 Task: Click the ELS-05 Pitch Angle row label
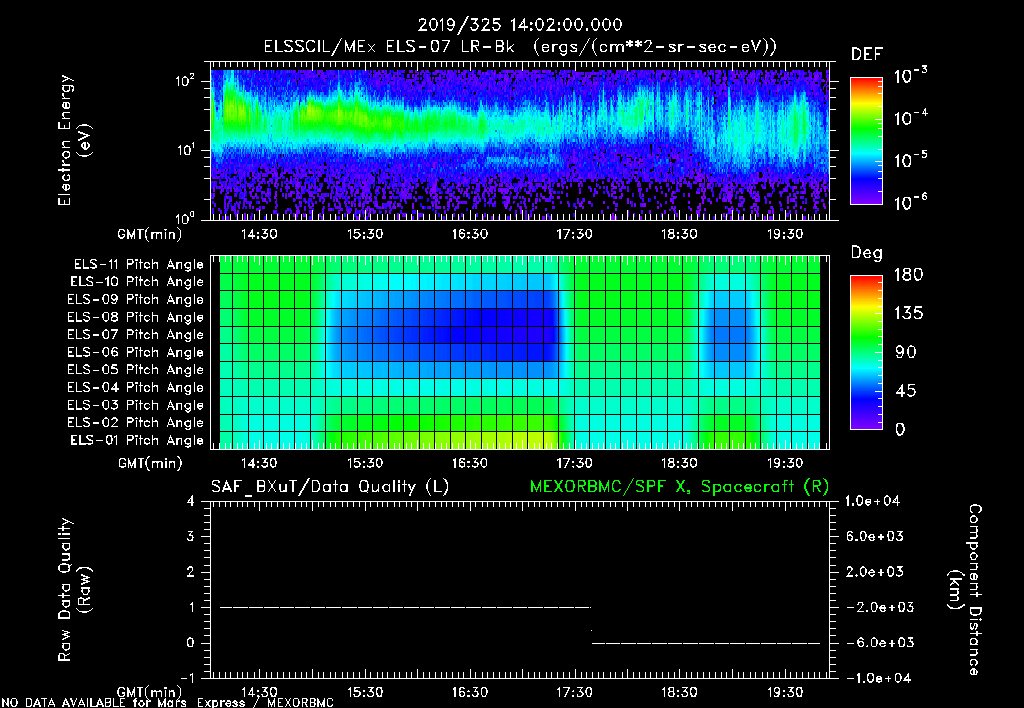tap(135, 370)
